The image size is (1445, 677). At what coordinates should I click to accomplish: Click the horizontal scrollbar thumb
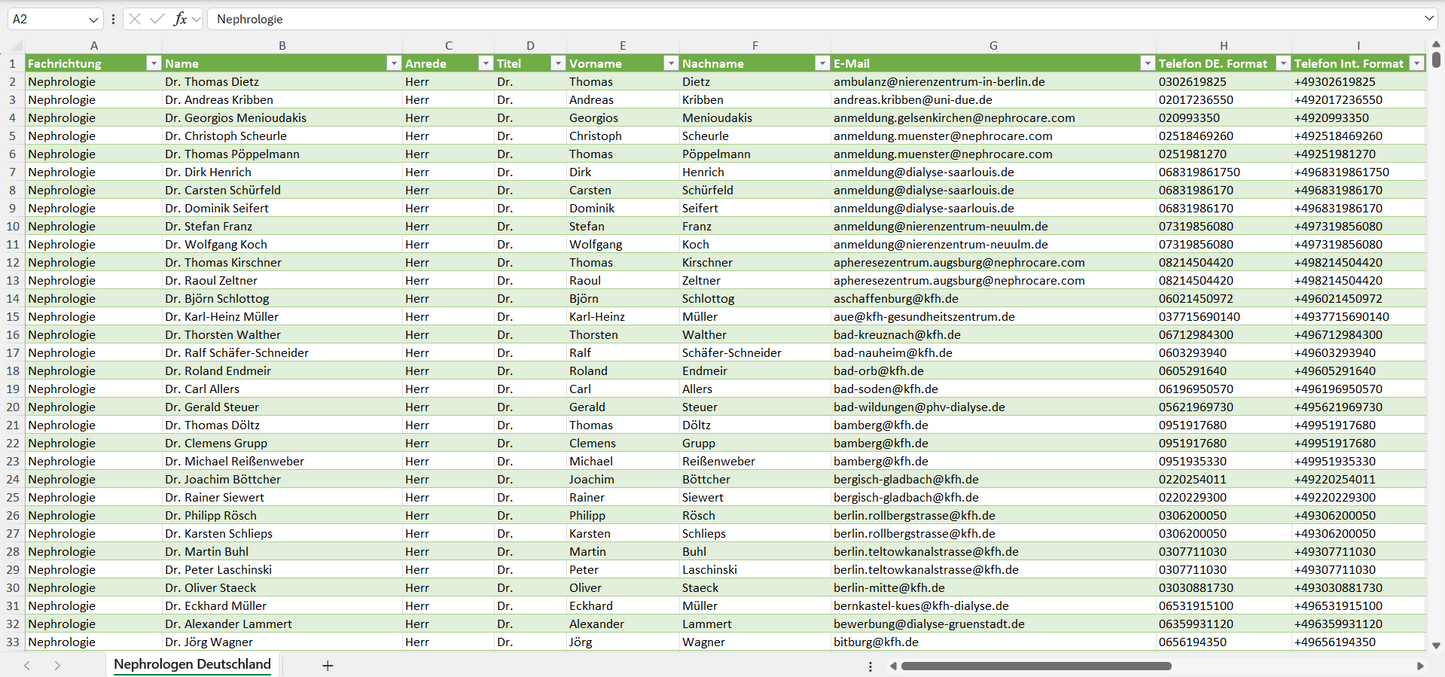pyautogui.click(x=1035, y=665)
